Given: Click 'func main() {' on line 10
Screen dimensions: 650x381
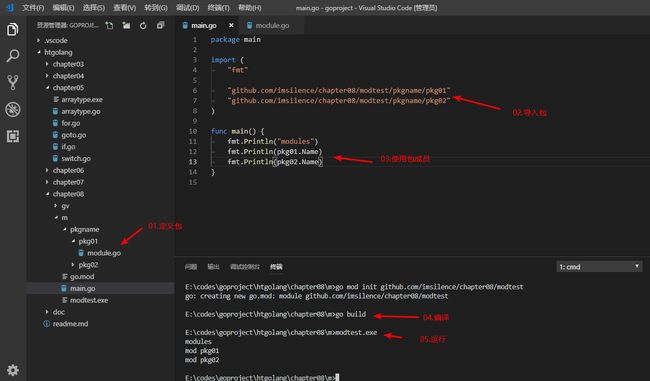Looking at the screenshot, I should click(x=237, y=131).
